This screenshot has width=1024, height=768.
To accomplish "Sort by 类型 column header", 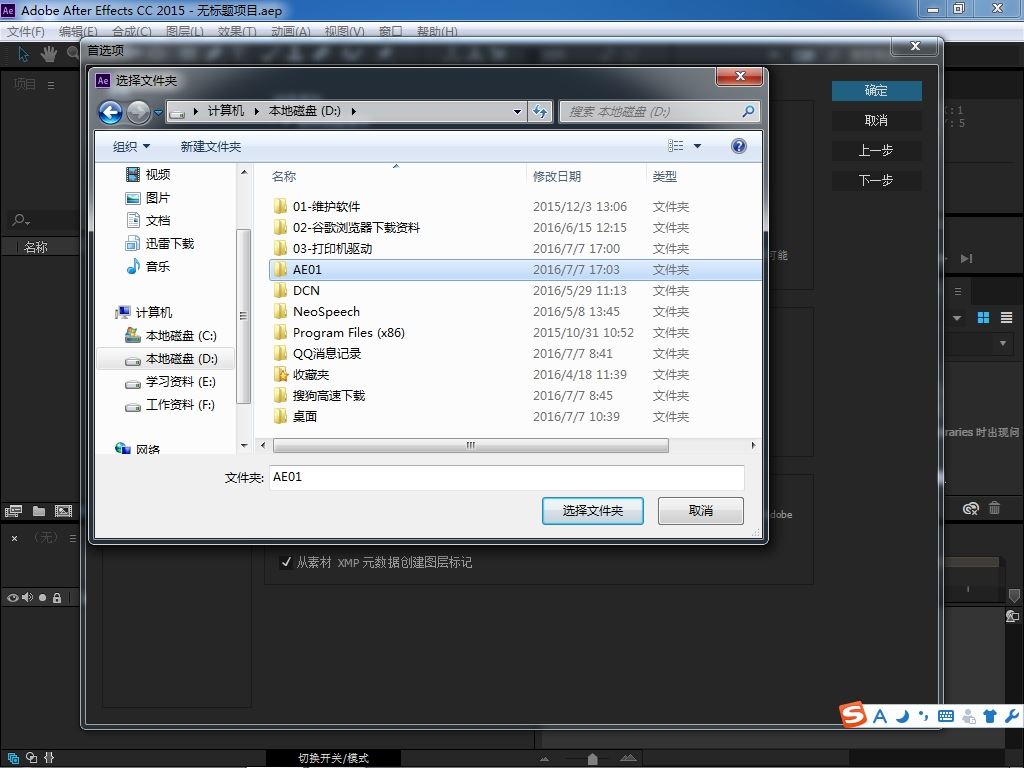I will pos(665,176).
